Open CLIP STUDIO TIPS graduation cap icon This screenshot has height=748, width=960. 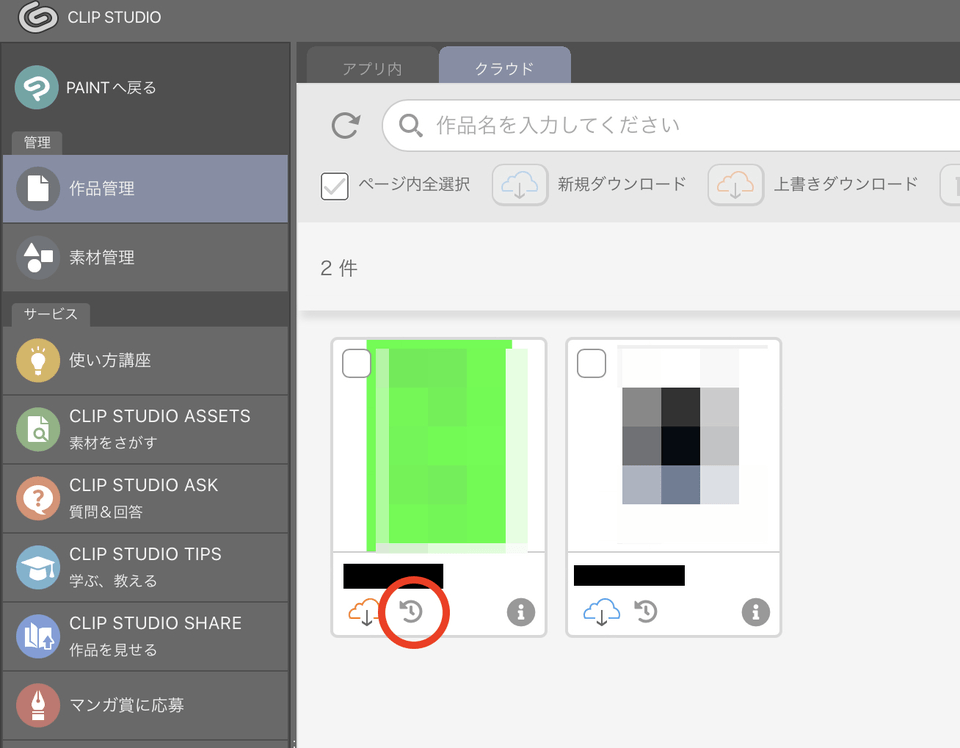click(x=38, y=567)
